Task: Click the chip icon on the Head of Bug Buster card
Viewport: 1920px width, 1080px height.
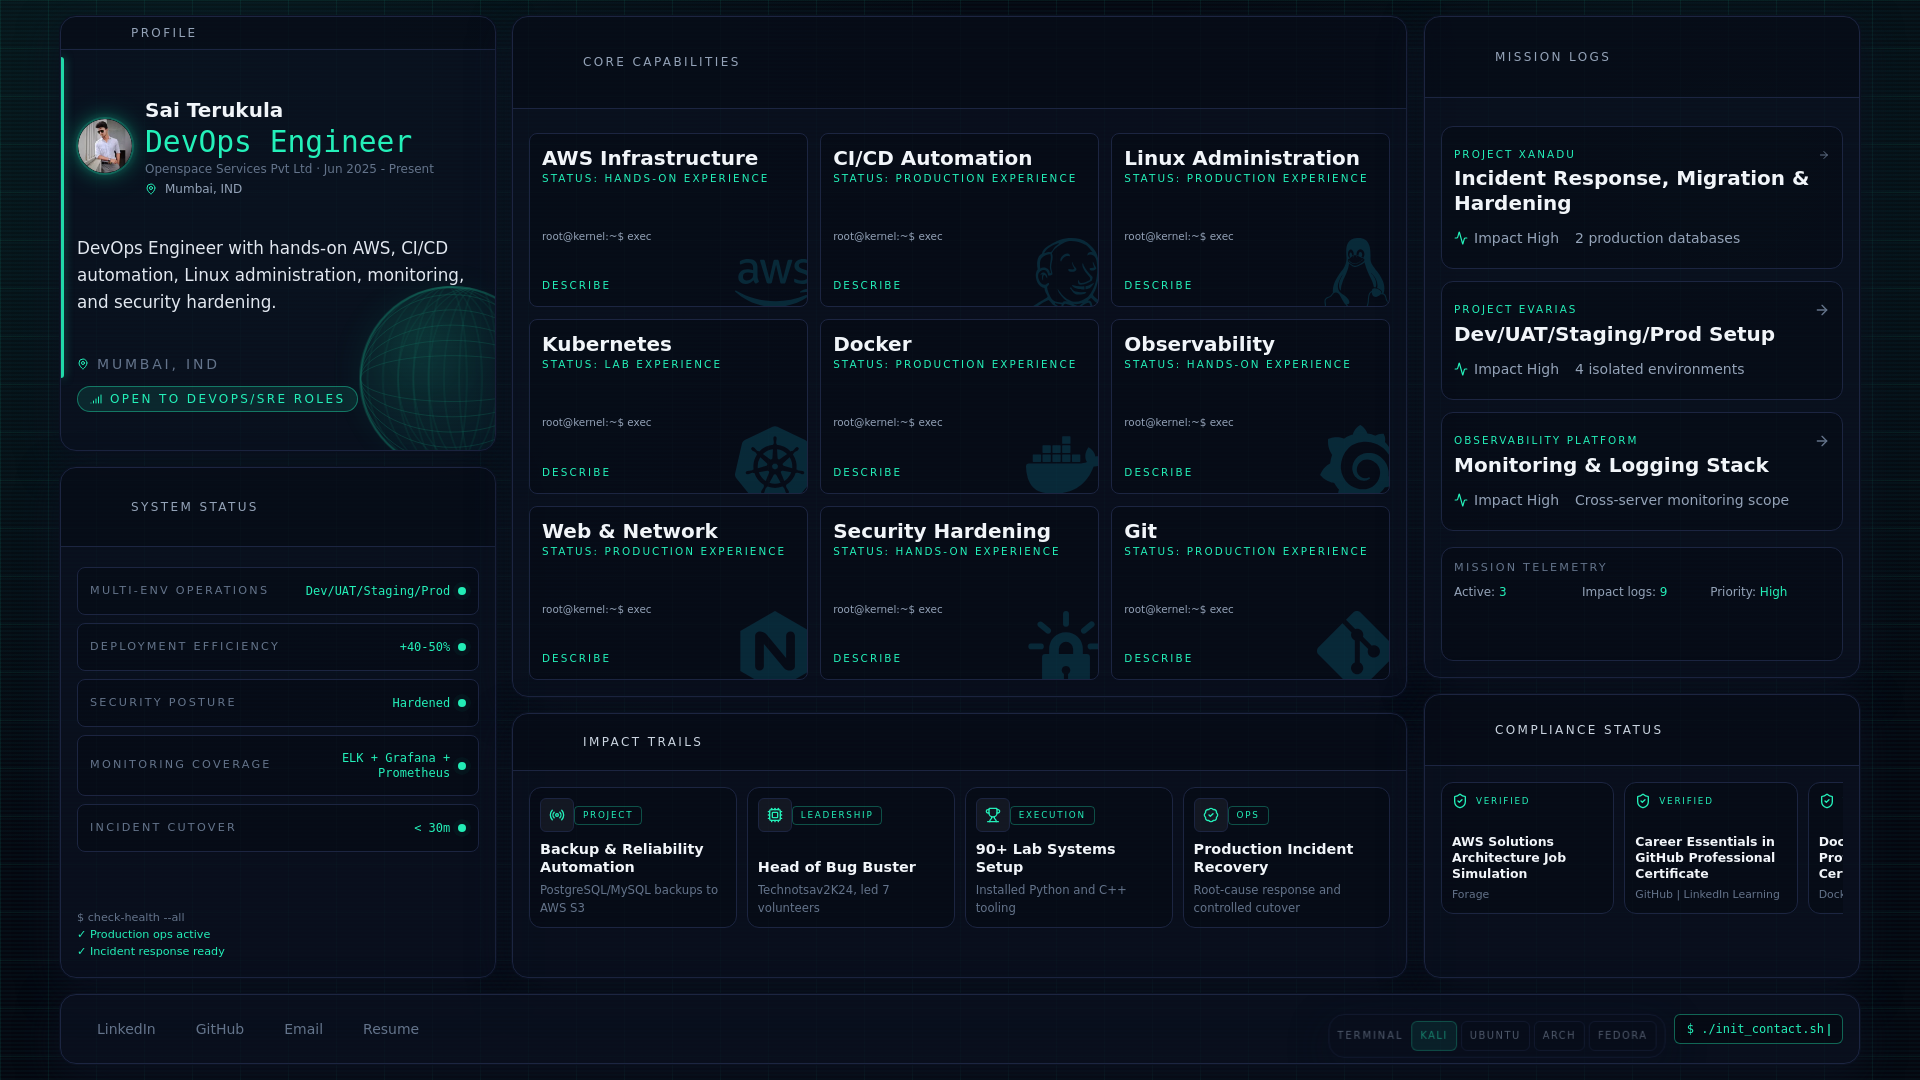Action: click(775, 815)
